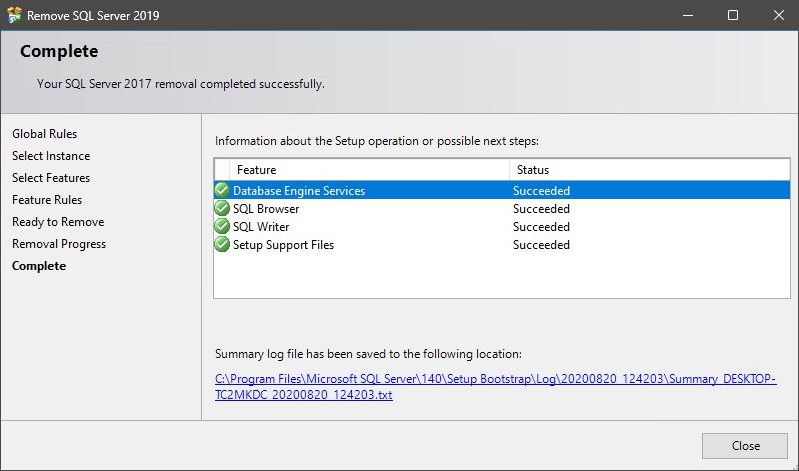Click Succeeded status for SQL Browser

pos(541,208)
